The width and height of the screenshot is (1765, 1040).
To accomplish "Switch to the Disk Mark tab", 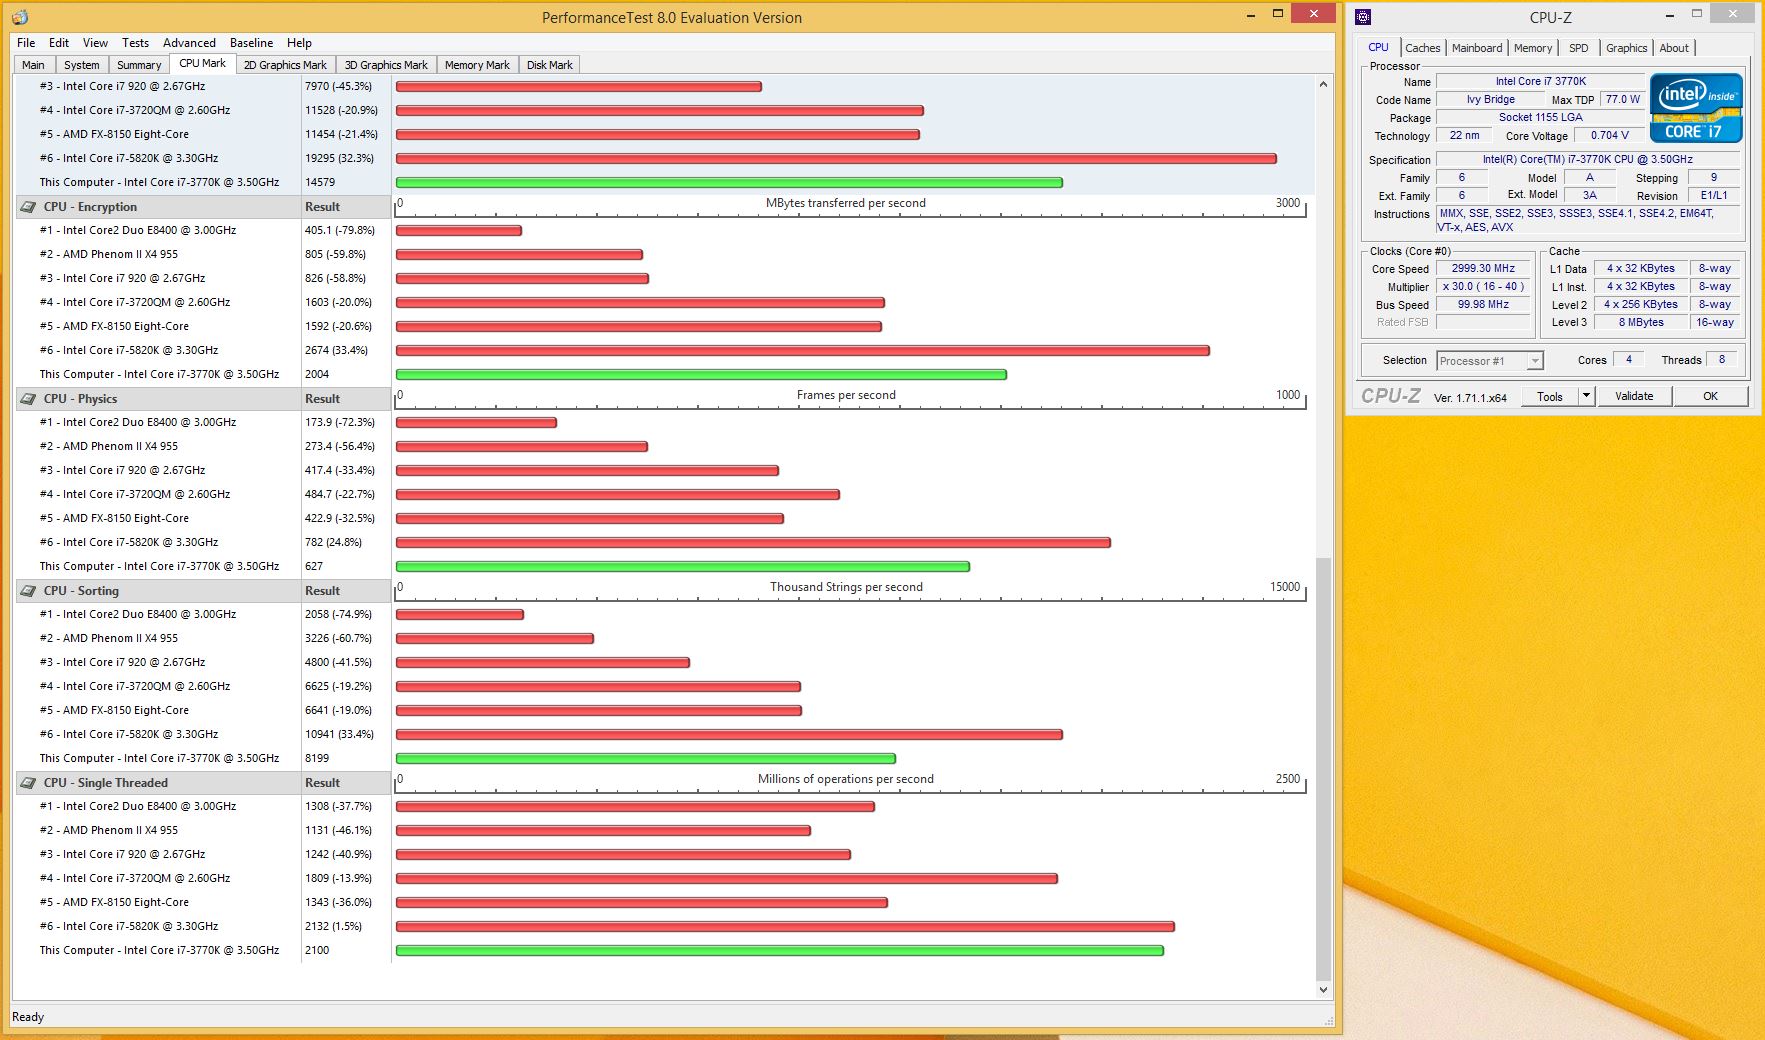I will point(549,65).
